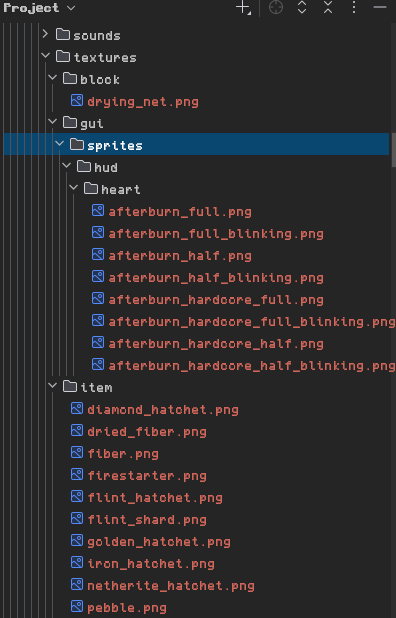Select the firestarter.png file
This screenshot has height=618, width=396.
pos(147,476)
